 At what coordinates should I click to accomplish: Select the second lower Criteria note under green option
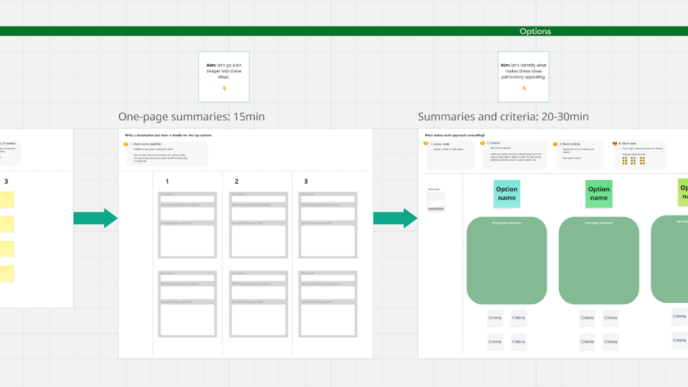coord(611,342)
